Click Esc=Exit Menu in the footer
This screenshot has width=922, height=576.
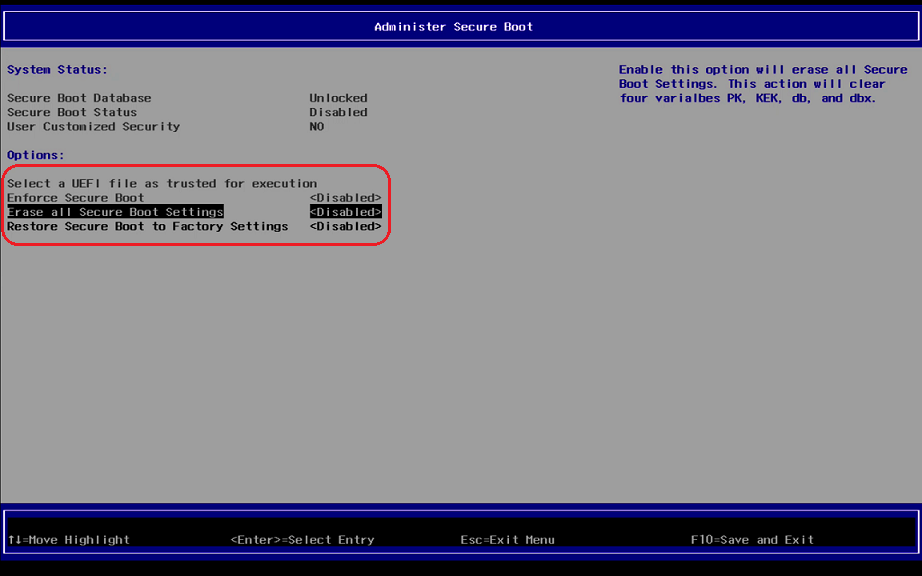coord(507,540)
